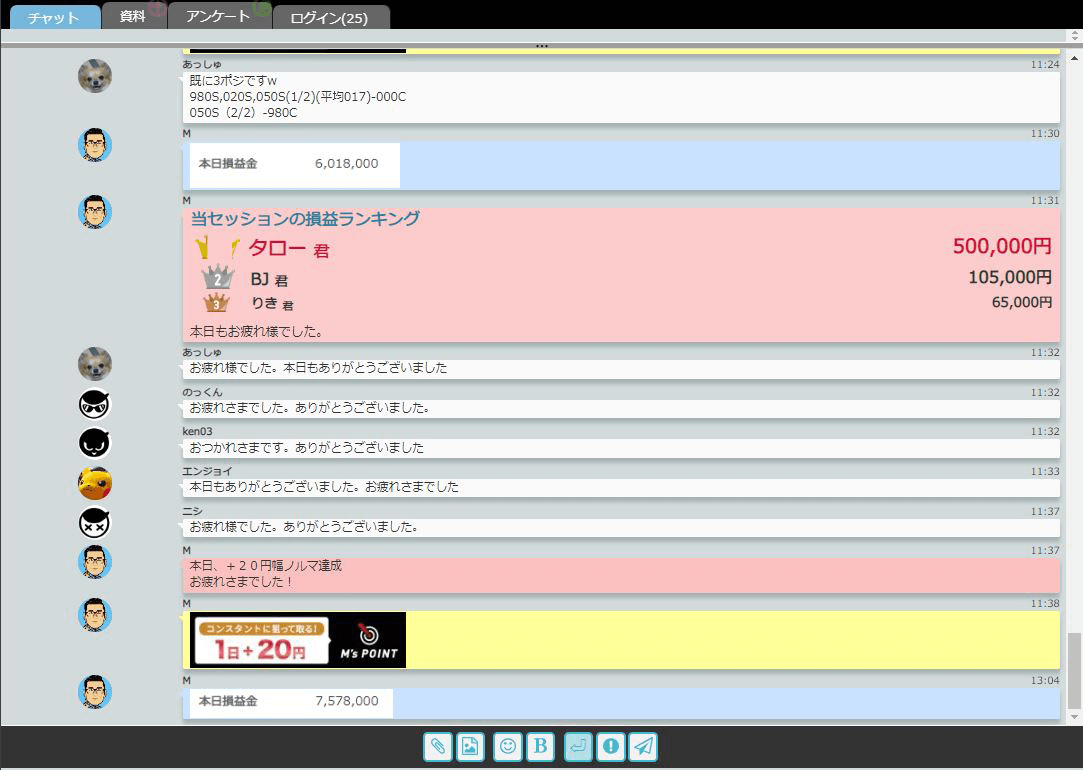1083x770 pixels.
Task: Click the scroll down arrow of chat scrollbar
Action: [x=1075, y=717]
